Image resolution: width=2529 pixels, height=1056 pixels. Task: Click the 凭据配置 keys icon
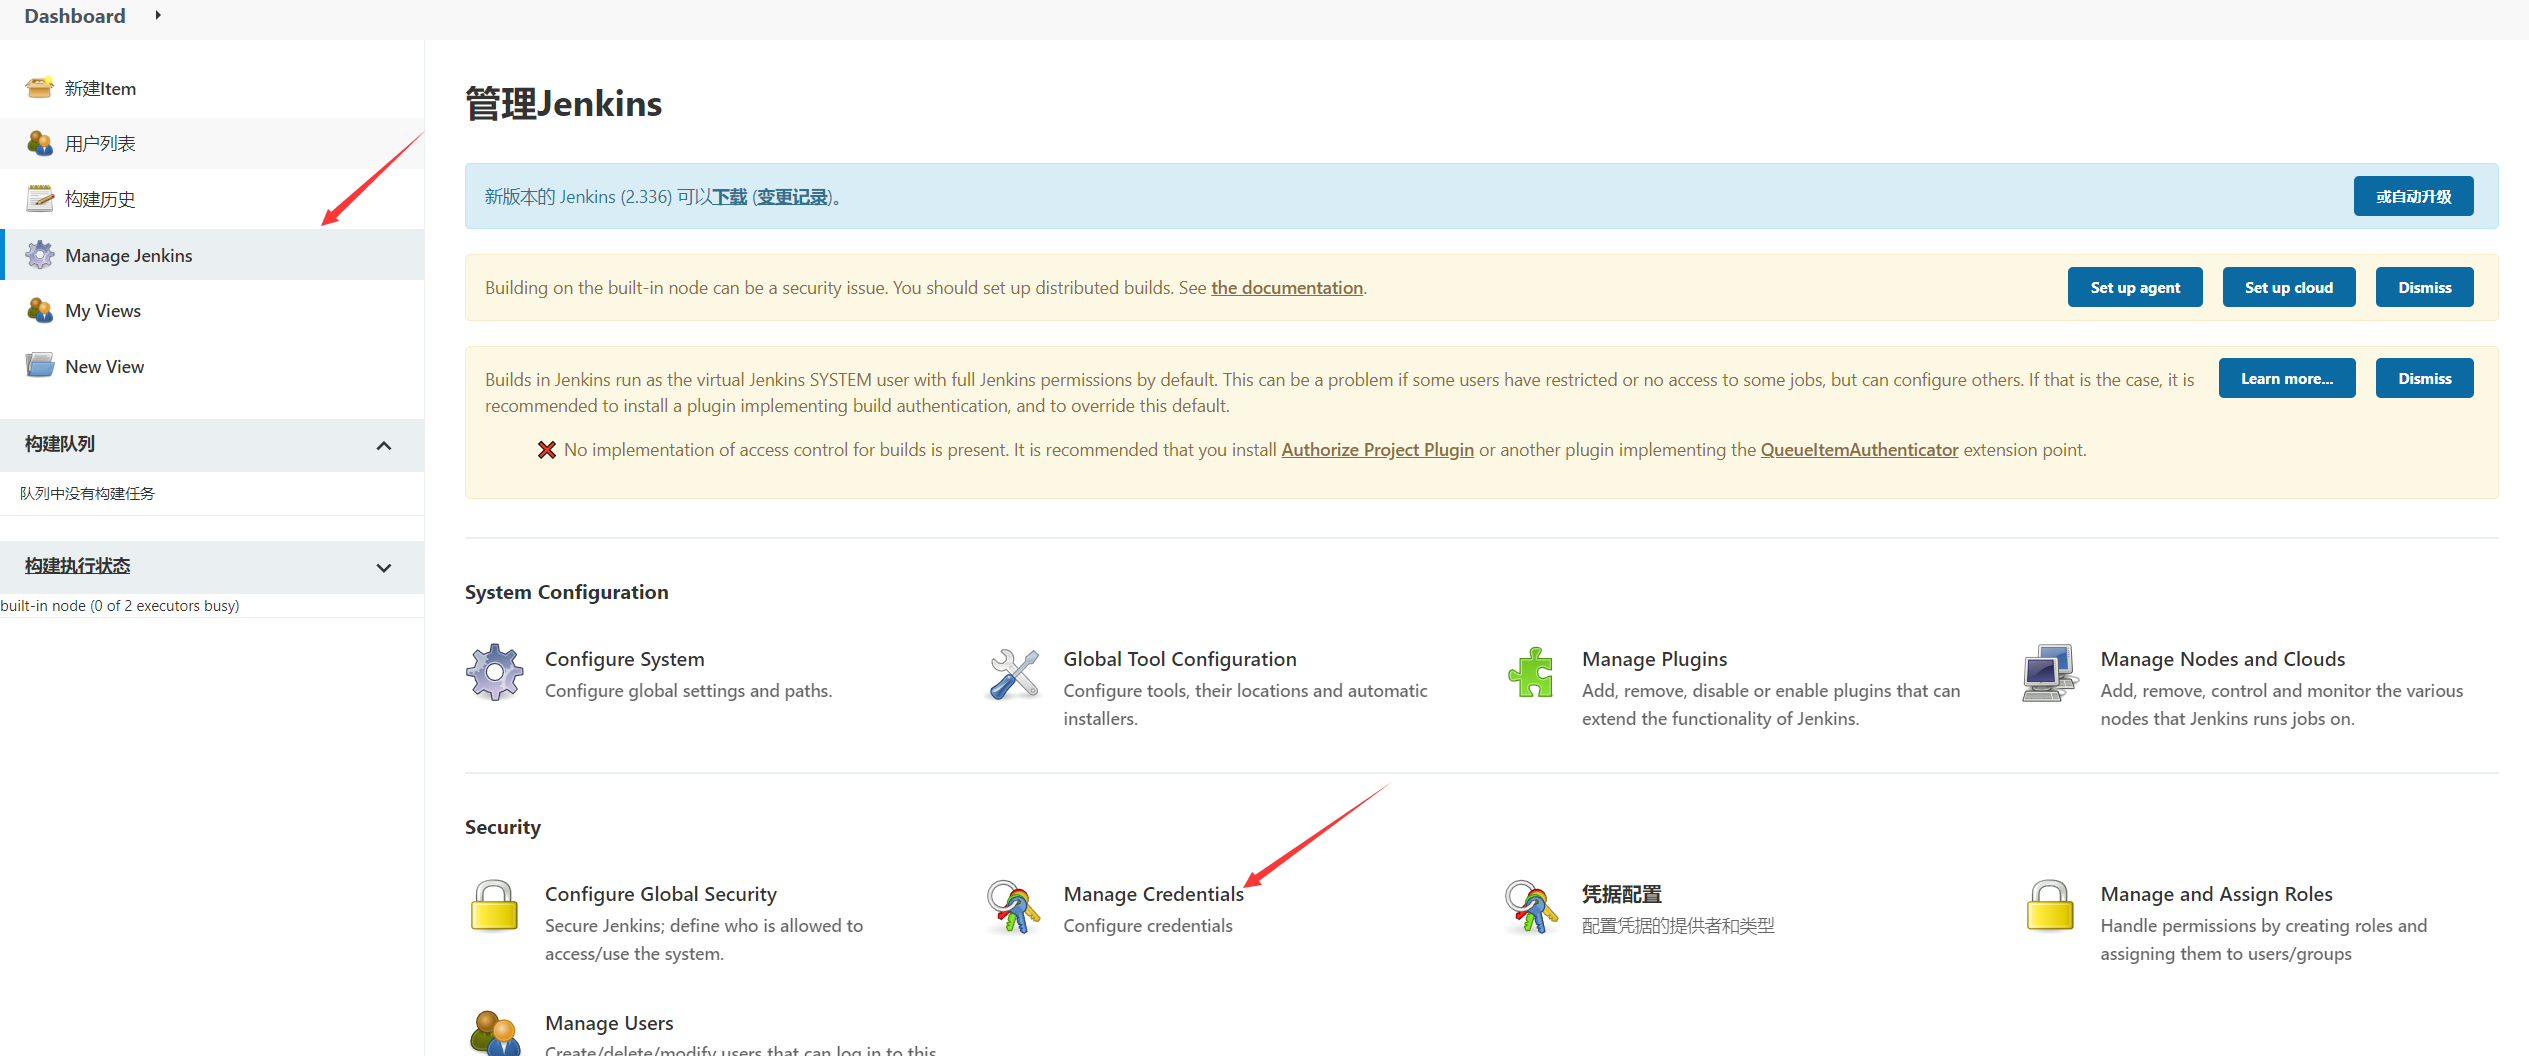[1531, 906]
